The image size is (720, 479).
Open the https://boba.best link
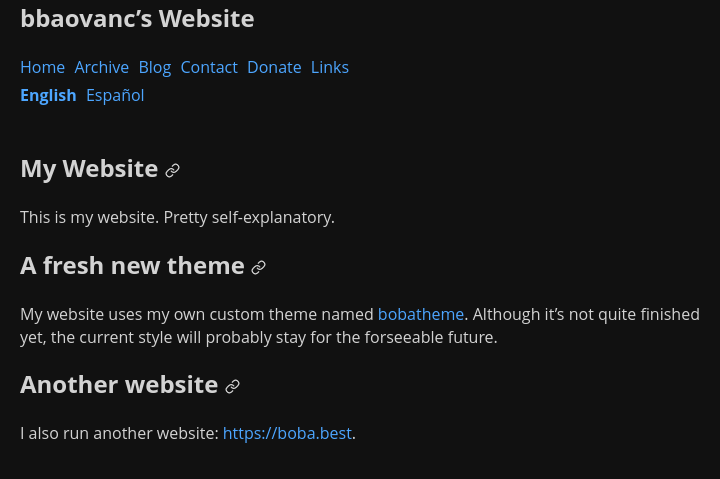click(287, 433)
